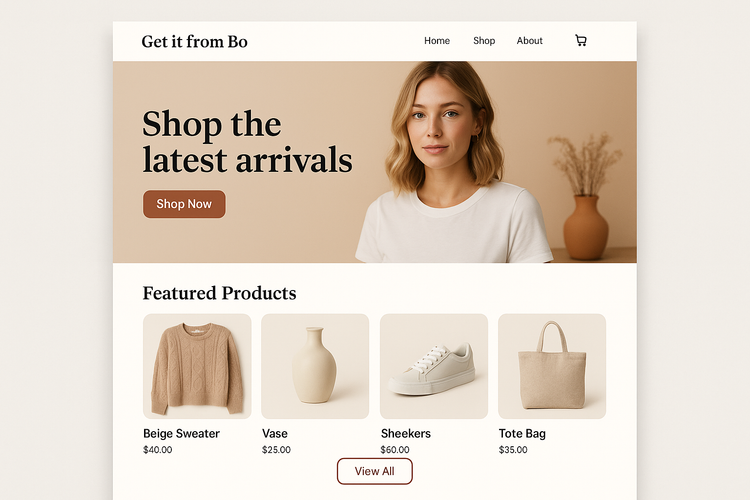Screen dimensions: 750x500
Task: Click the Shop Now button
Action: click(x=184, y=204)
